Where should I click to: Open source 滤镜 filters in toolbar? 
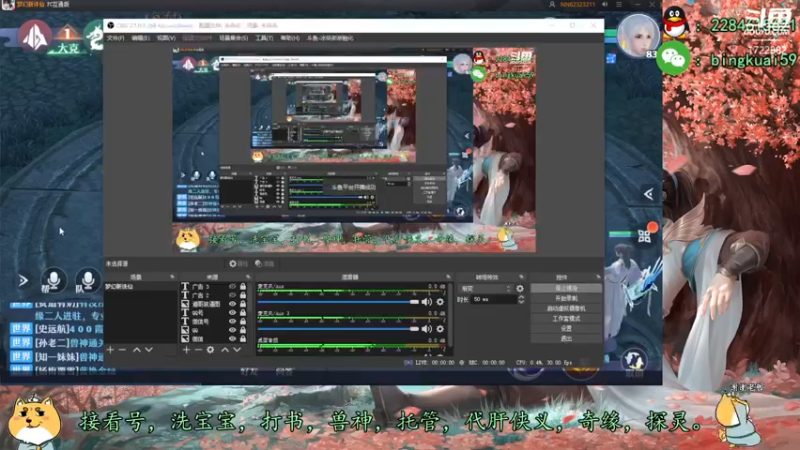(x=264, y=264)
